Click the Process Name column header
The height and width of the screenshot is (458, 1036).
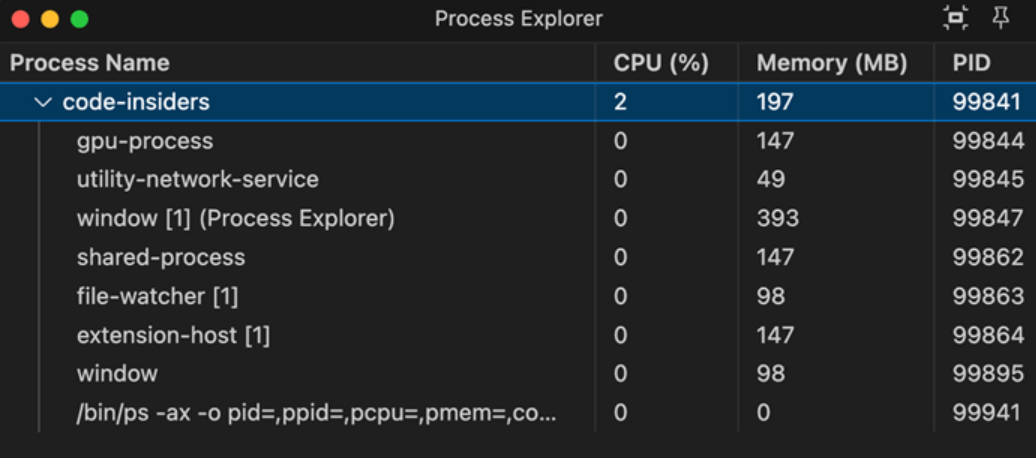[90, 63]
